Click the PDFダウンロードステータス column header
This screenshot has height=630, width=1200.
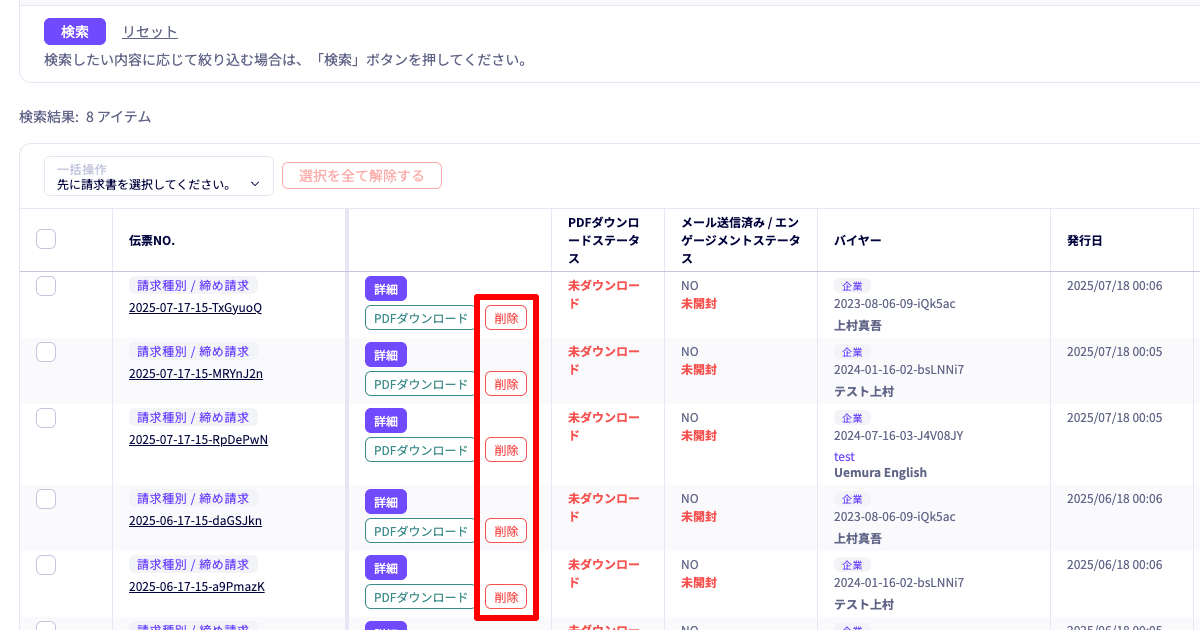603,240
